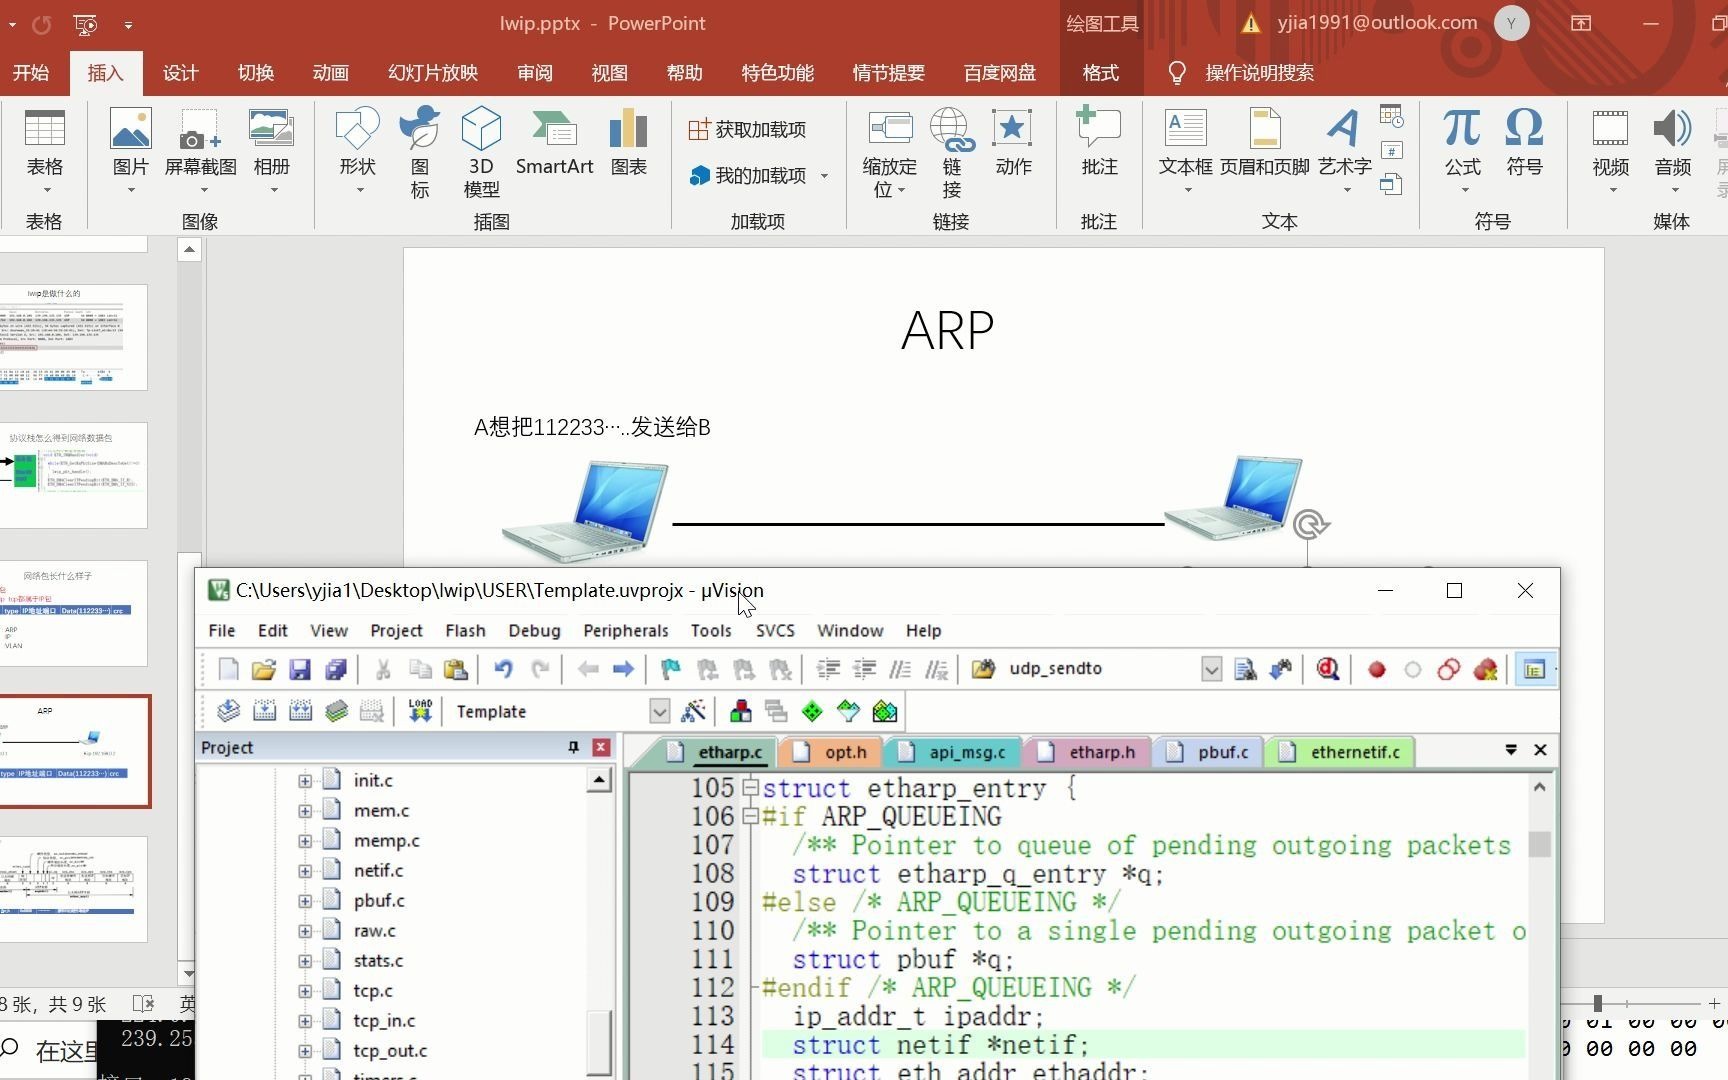Rebuild all target files in µVision
The height and width of the screenshot is (1080, 1728).
(300, 710)
